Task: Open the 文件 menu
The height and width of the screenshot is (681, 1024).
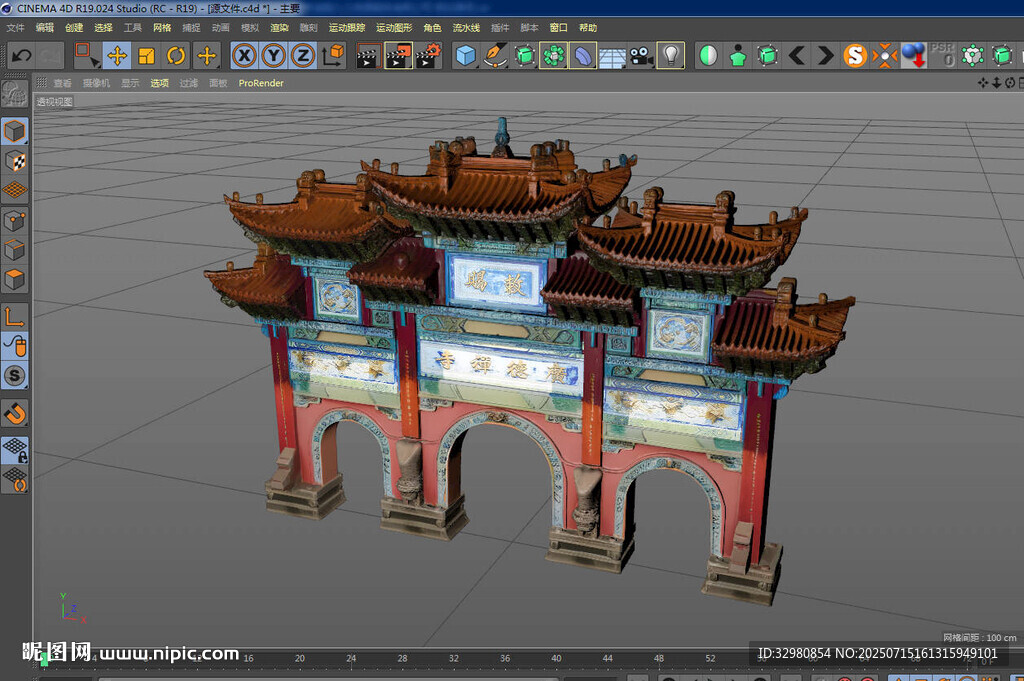Action: 15,27
